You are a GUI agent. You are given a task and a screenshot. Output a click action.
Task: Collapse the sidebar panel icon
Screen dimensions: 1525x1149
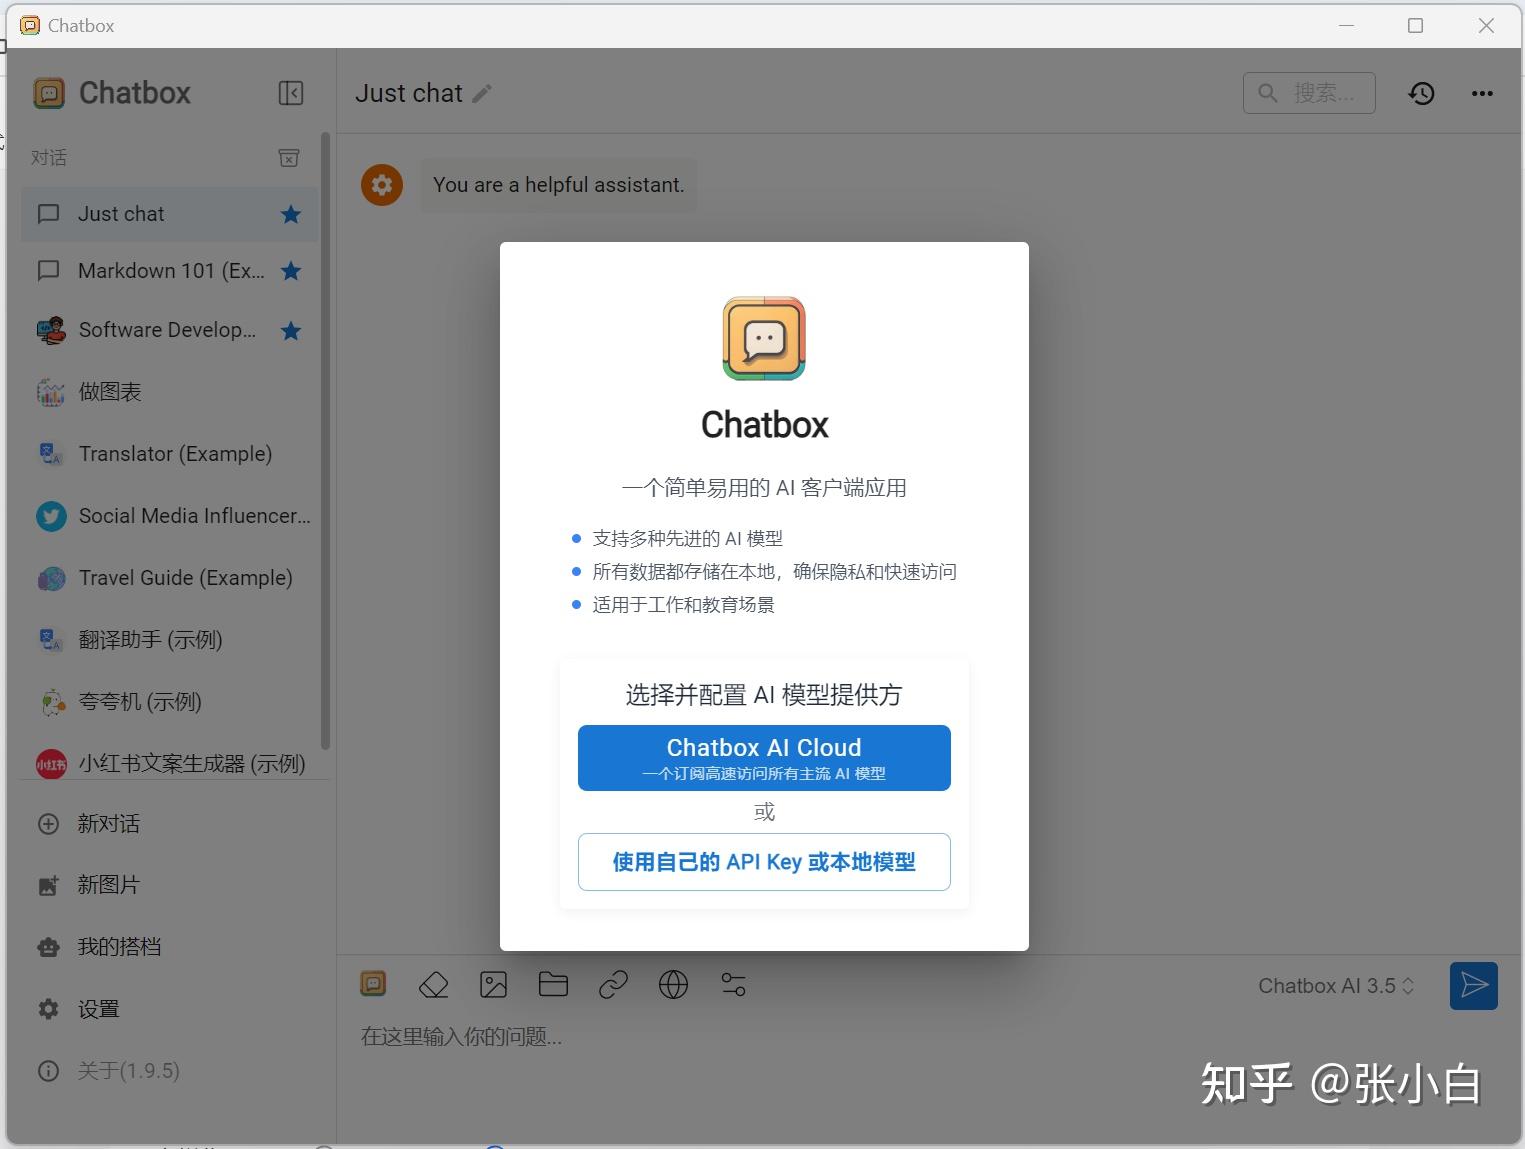coord(290,93)
